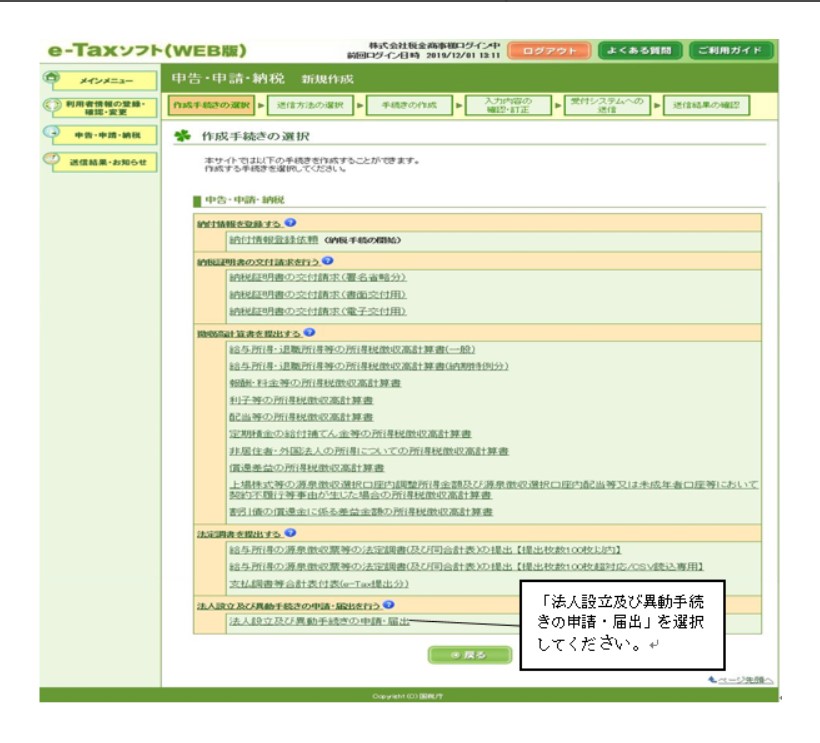Viewport: 820px width, 743px height.
Task: Click 法人設立及び異動手続きの申請・届出を行う heading link
Action: 289,606
